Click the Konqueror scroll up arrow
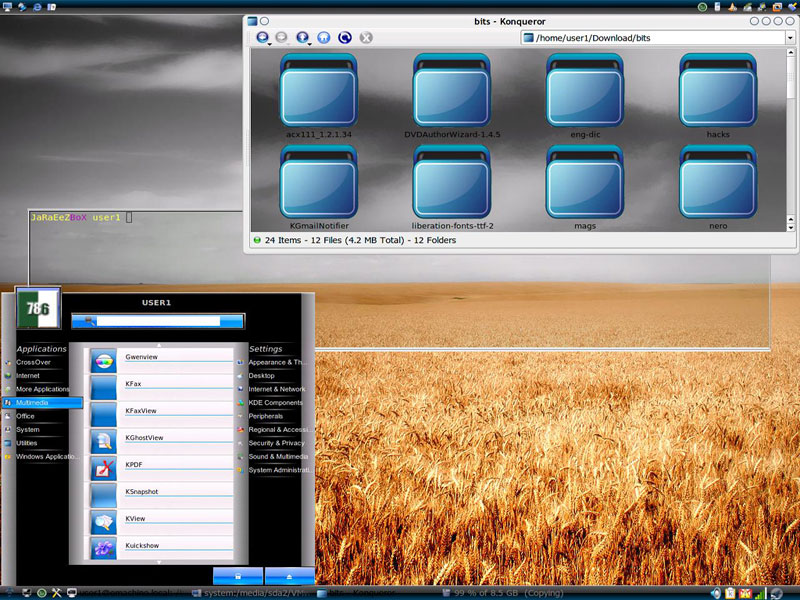Image resolution: width=800 pixels, height=600 pixels. [791, 53]
